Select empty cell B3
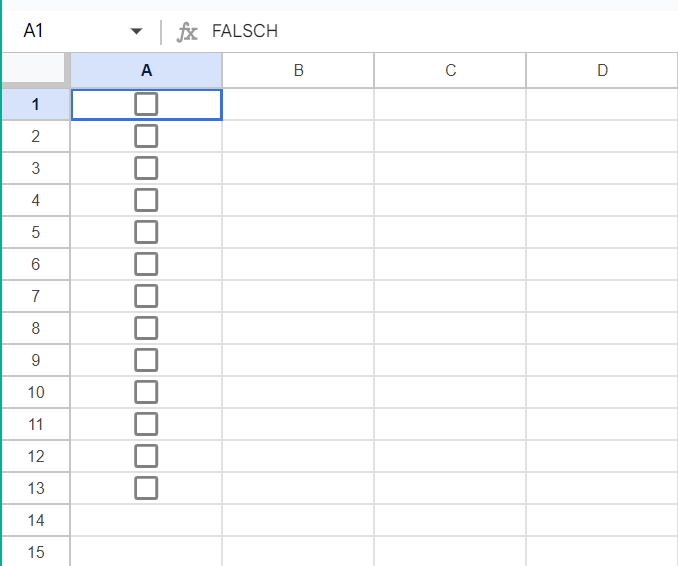The height and width of the screenshot is (566, 678). 298,168
